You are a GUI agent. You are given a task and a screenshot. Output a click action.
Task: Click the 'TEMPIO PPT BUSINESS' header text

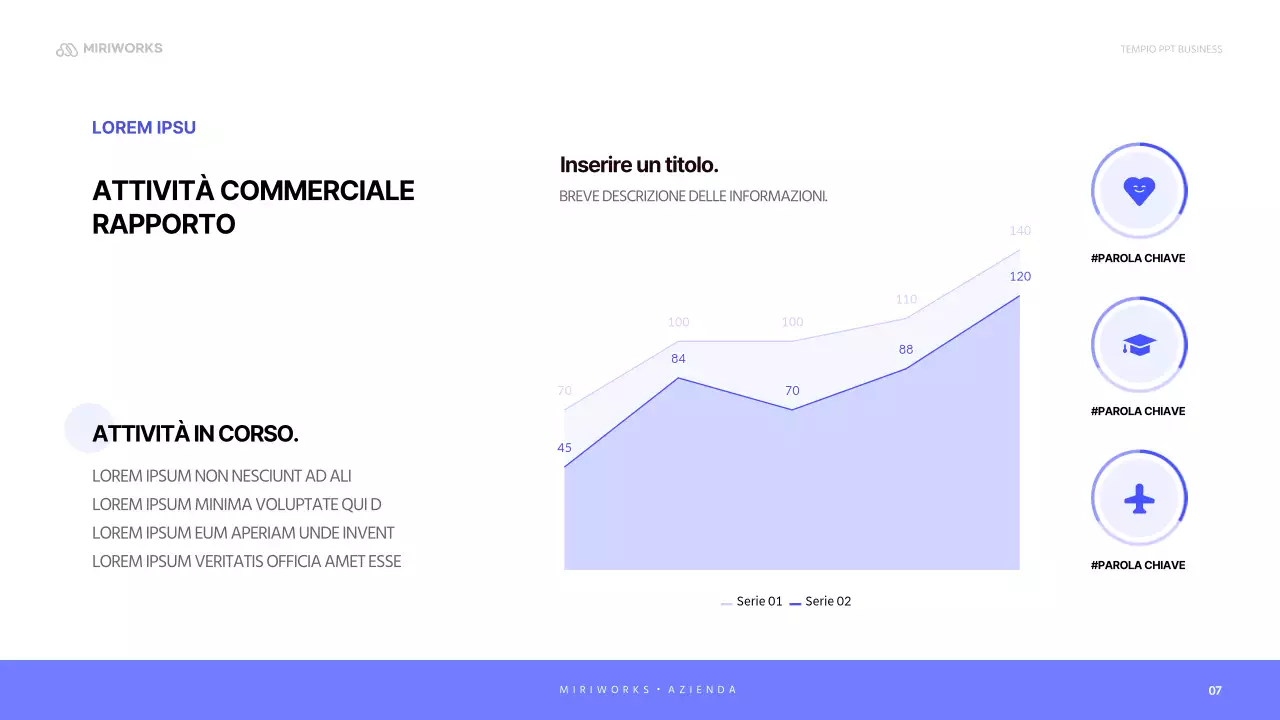(x=1171, y=49)
